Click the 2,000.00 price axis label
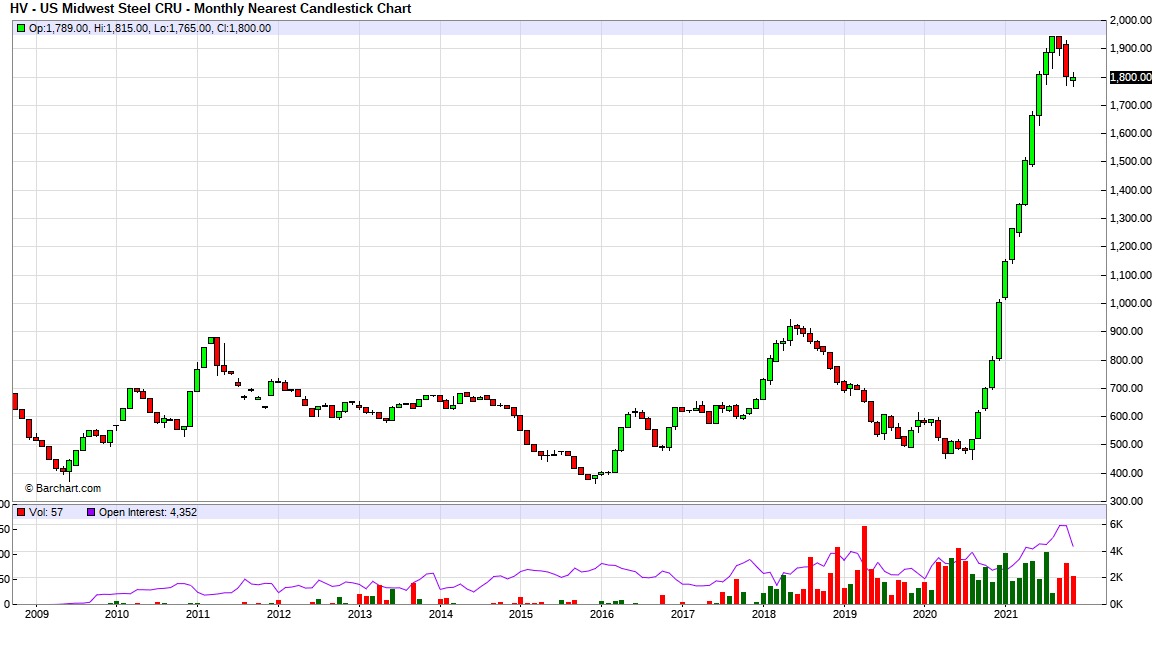The width and height of the screenshot is (1156, 645). coord(1130,20)
